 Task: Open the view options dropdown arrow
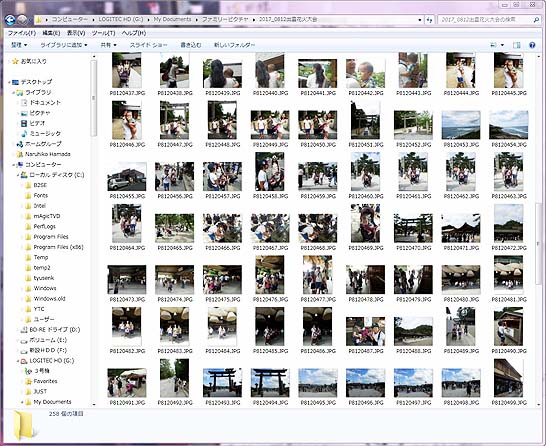(502, 45)
